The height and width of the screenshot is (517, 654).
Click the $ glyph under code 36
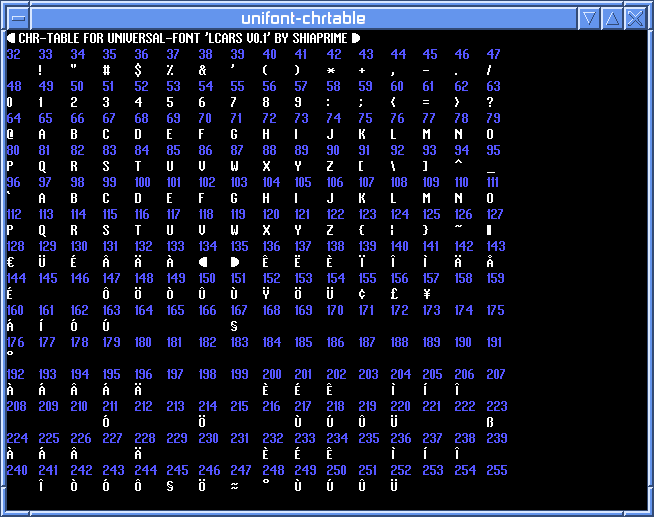click(138, 70)
